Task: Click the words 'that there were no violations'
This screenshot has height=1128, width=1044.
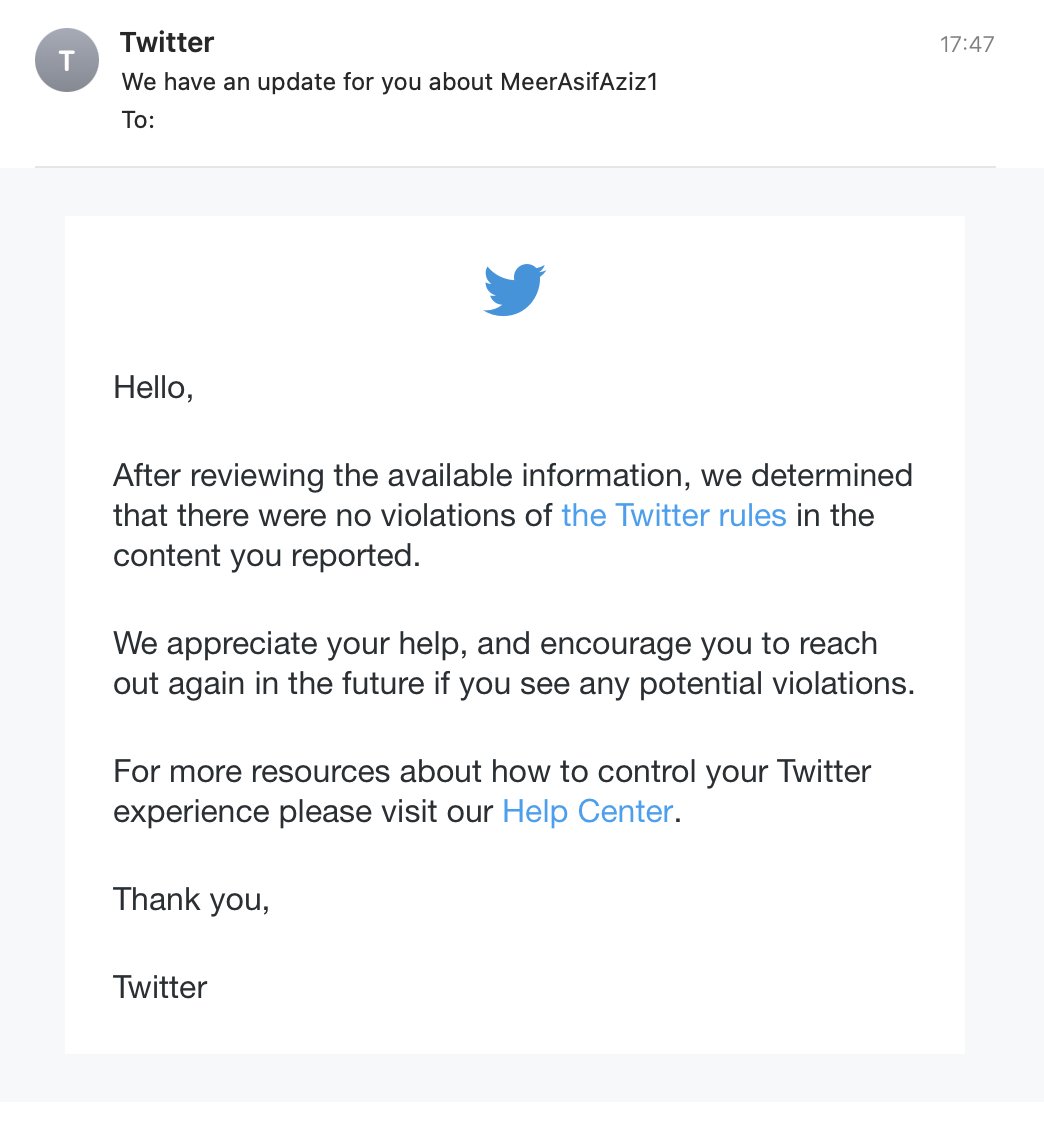Action: (332, 515)
